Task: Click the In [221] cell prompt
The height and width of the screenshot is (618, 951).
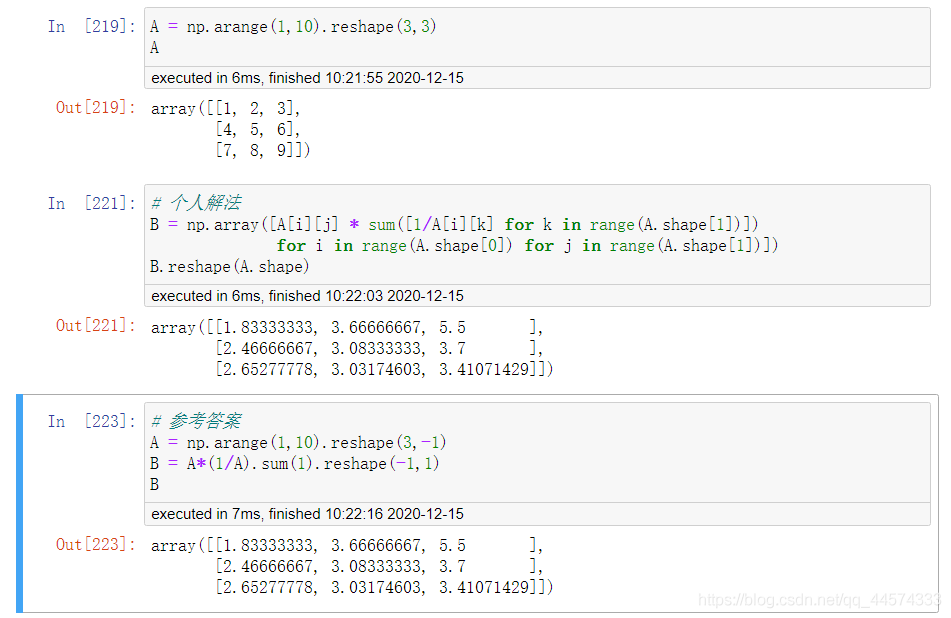Action: pyautogui.click(x=91, y=203)
